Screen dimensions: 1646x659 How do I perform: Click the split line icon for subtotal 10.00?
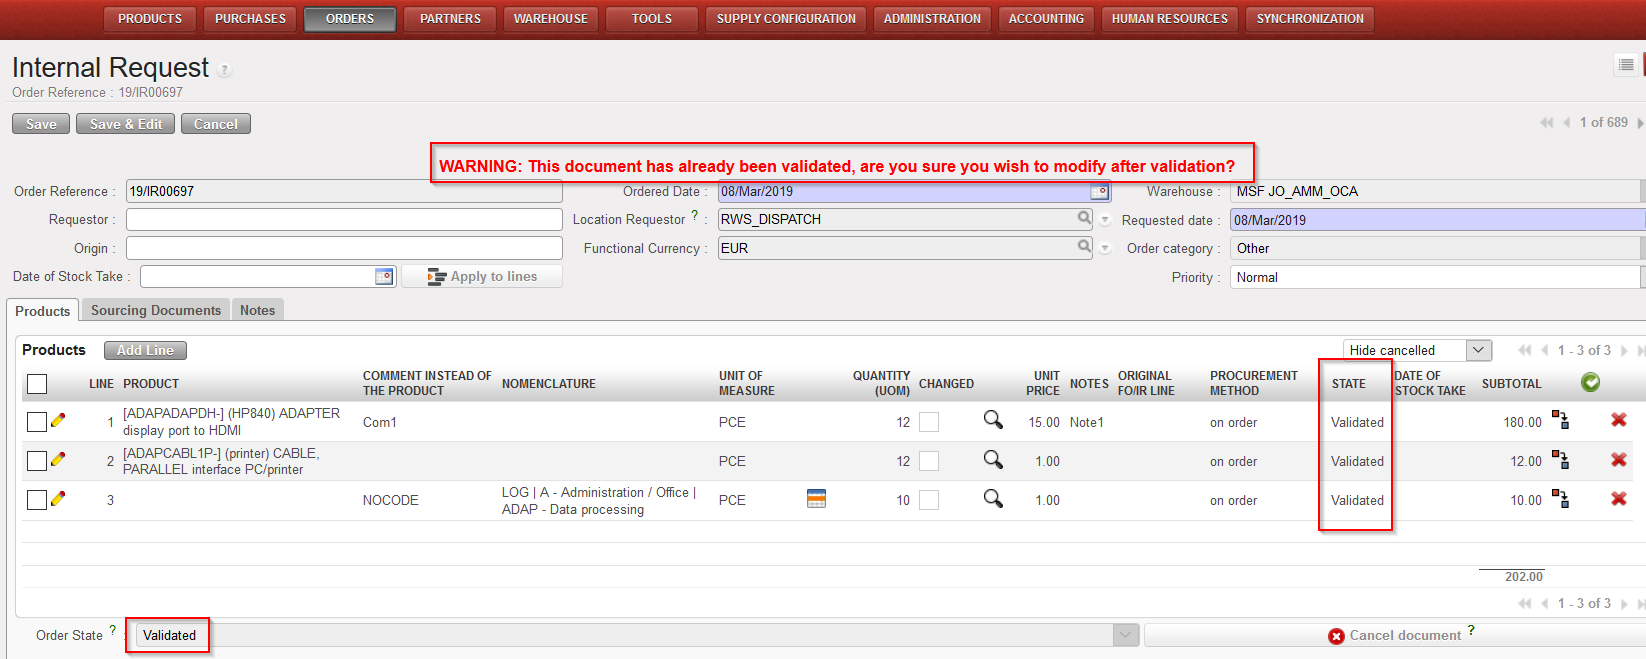coord(1560,499)
